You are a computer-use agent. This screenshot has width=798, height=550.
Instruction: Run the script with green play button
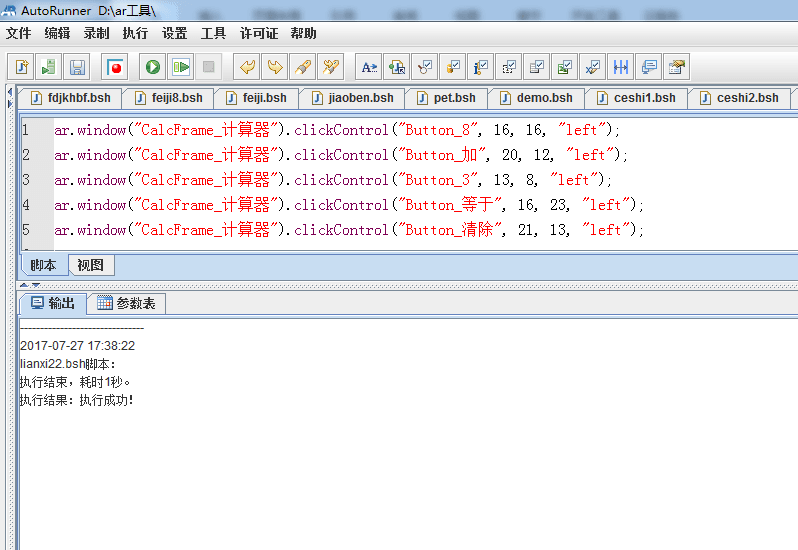pyautogui.click(x=152, y=67)
